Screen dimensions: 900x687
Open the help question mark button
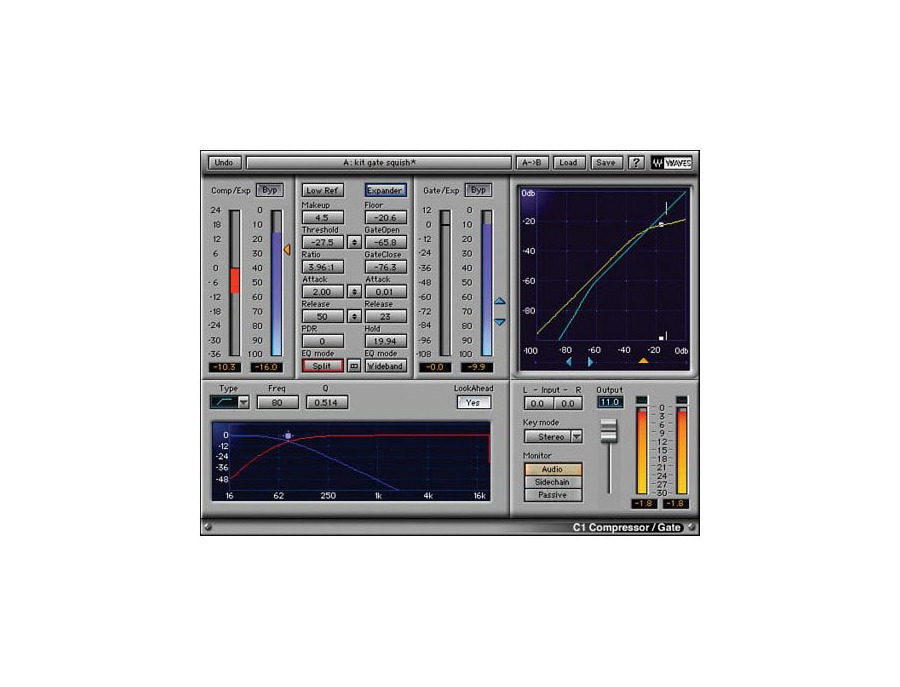point(635,163)
